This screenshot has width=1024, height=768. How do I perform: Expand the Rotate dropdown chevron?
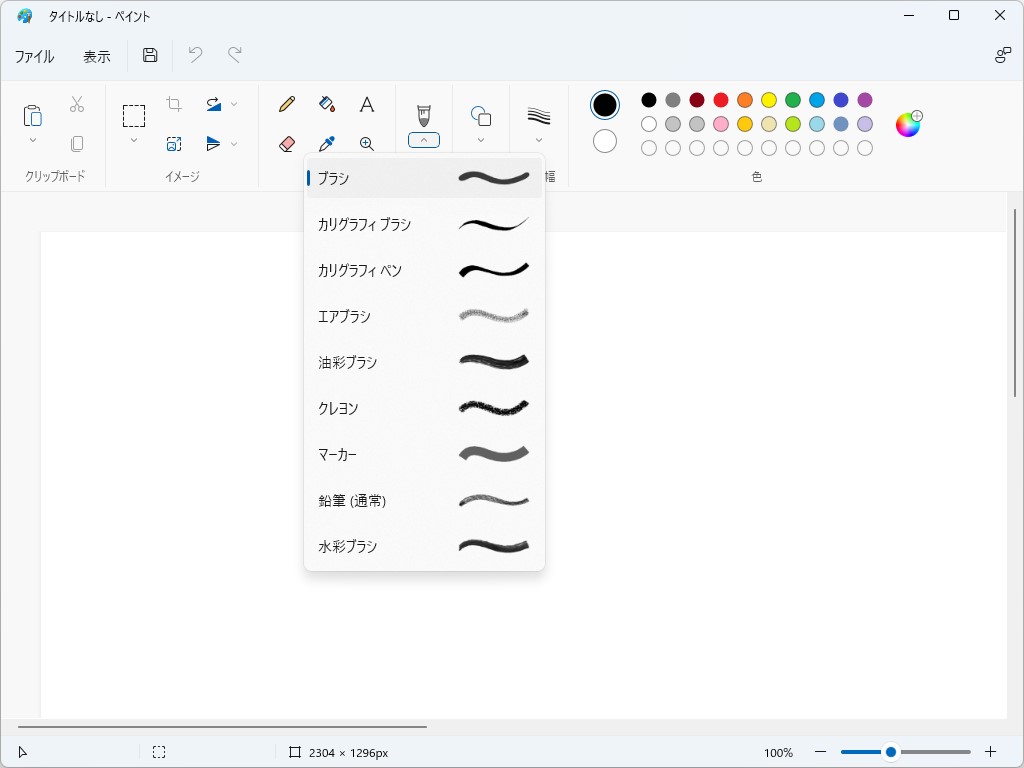point(234,104)
